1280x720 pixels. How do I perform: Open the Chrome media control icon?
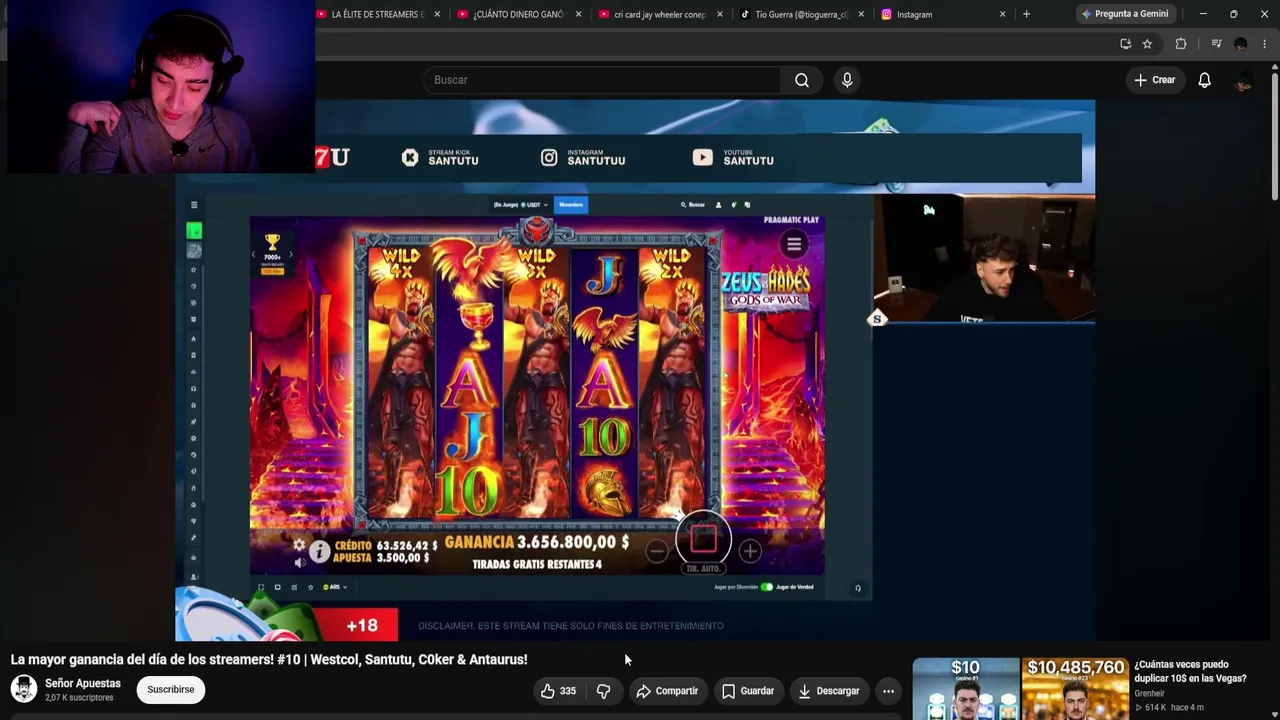(x=1216, y=44)
